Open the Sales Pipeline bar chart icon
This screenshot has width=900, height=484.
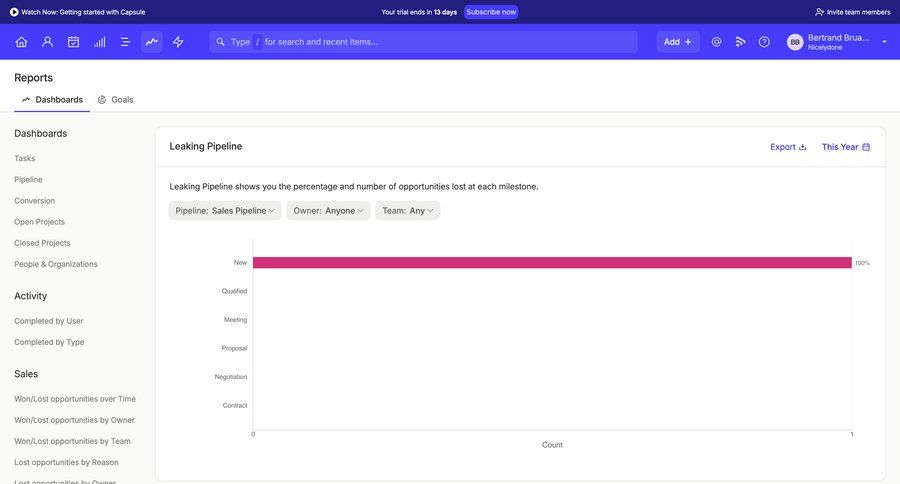click(x=99, y=42)
